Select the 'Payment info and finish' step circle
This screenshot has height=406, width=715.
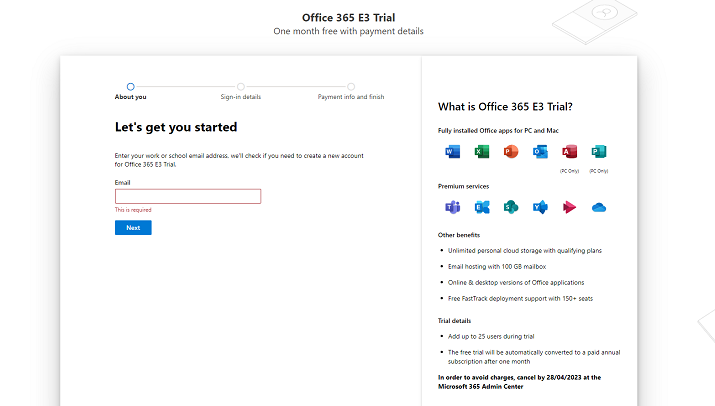351,87
